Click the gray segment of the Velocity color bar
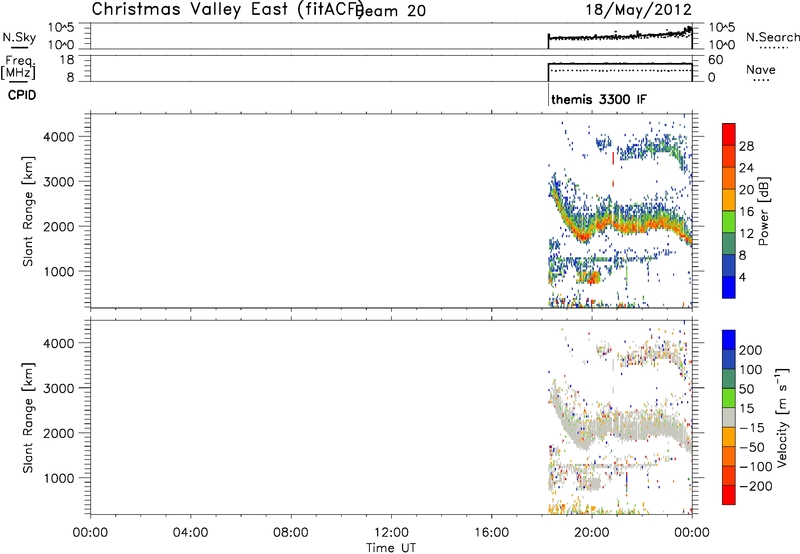800x554 pixels. [729, 417]
